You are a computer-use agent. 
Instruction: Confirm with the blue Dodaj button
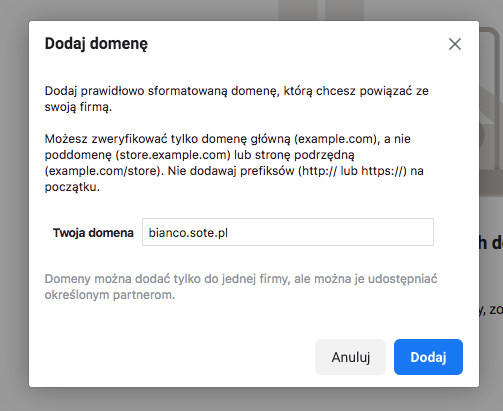428,357
